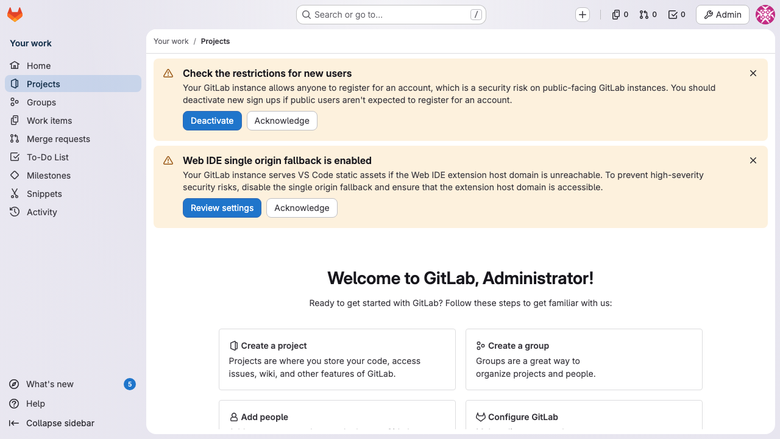
Task: Open Milestones in sidebar
Action: [x=73, y=176]
